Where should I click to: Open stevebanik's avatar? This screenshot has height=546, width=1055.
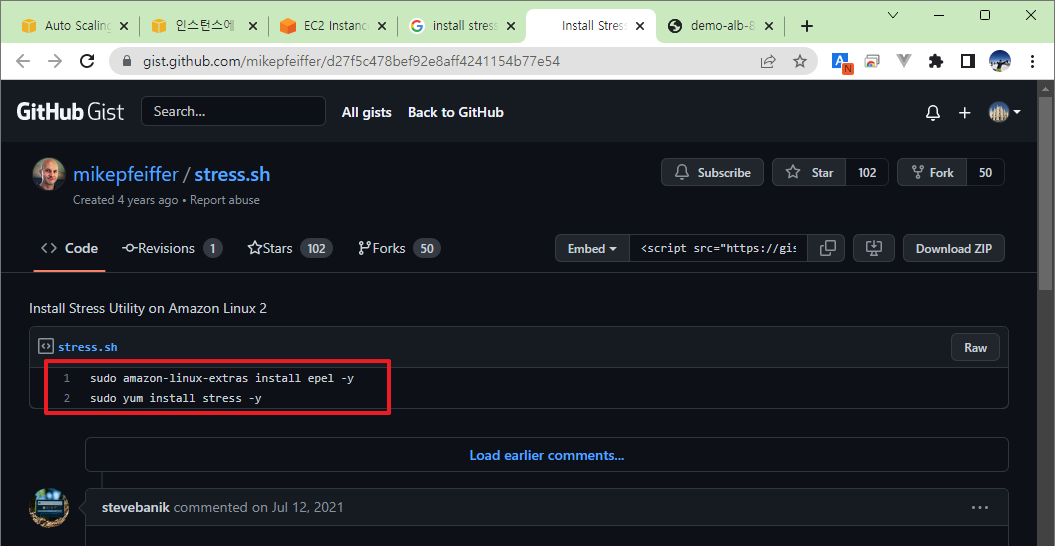point(49,507)
